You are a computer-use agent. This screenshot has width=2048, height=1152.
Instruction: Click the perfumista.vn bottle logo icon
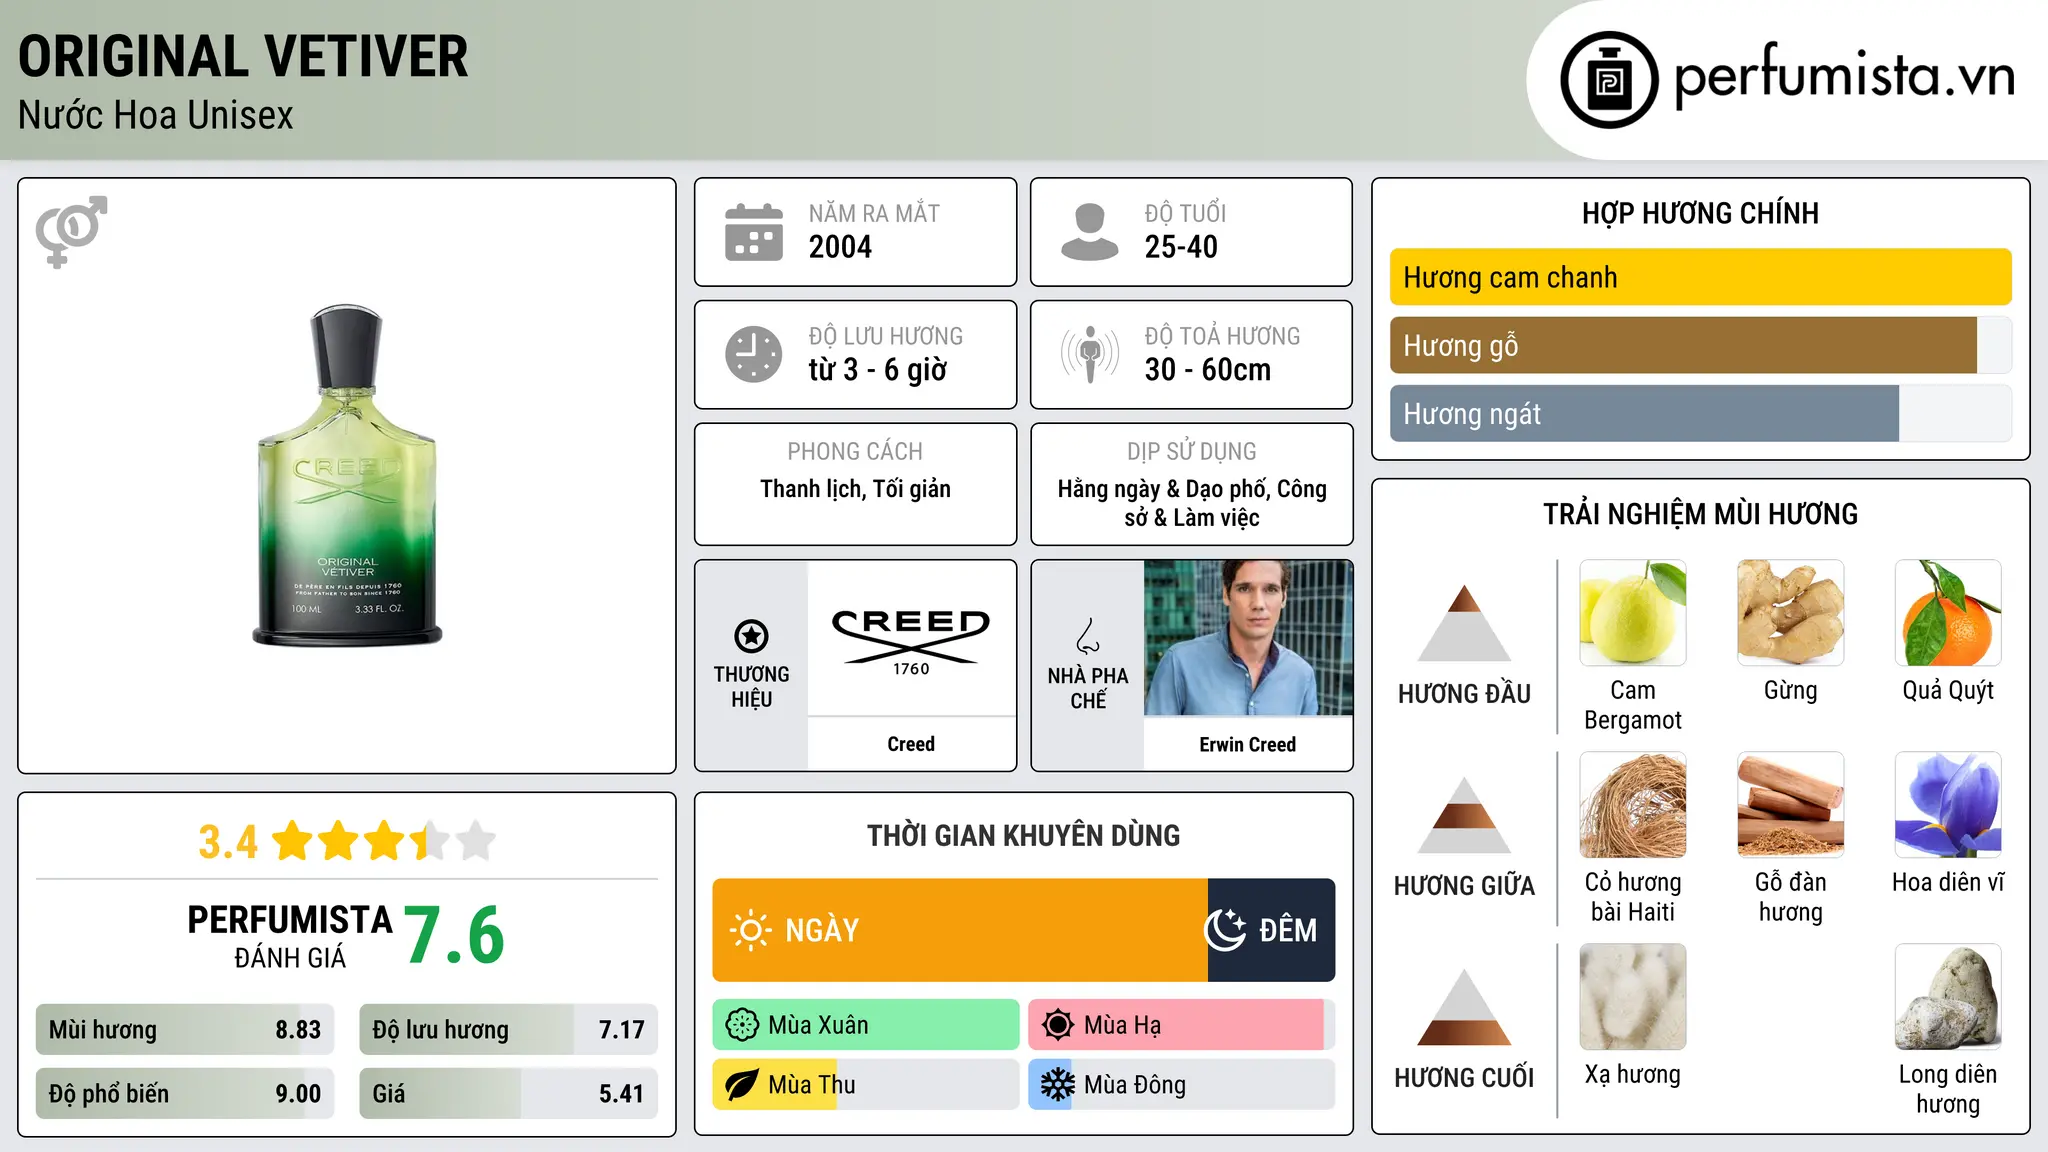1609,80
